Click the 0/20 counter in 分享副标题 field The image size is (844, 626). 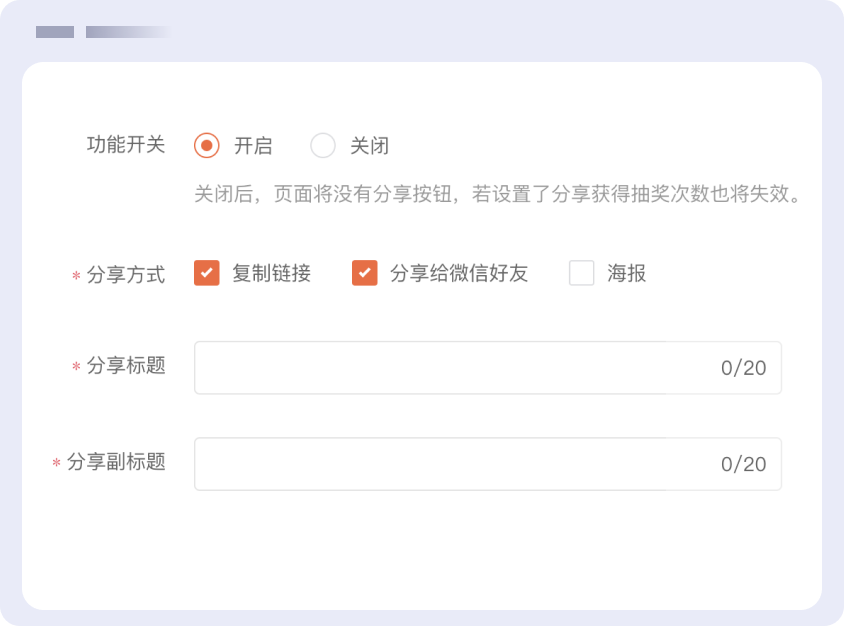point(743,464)
